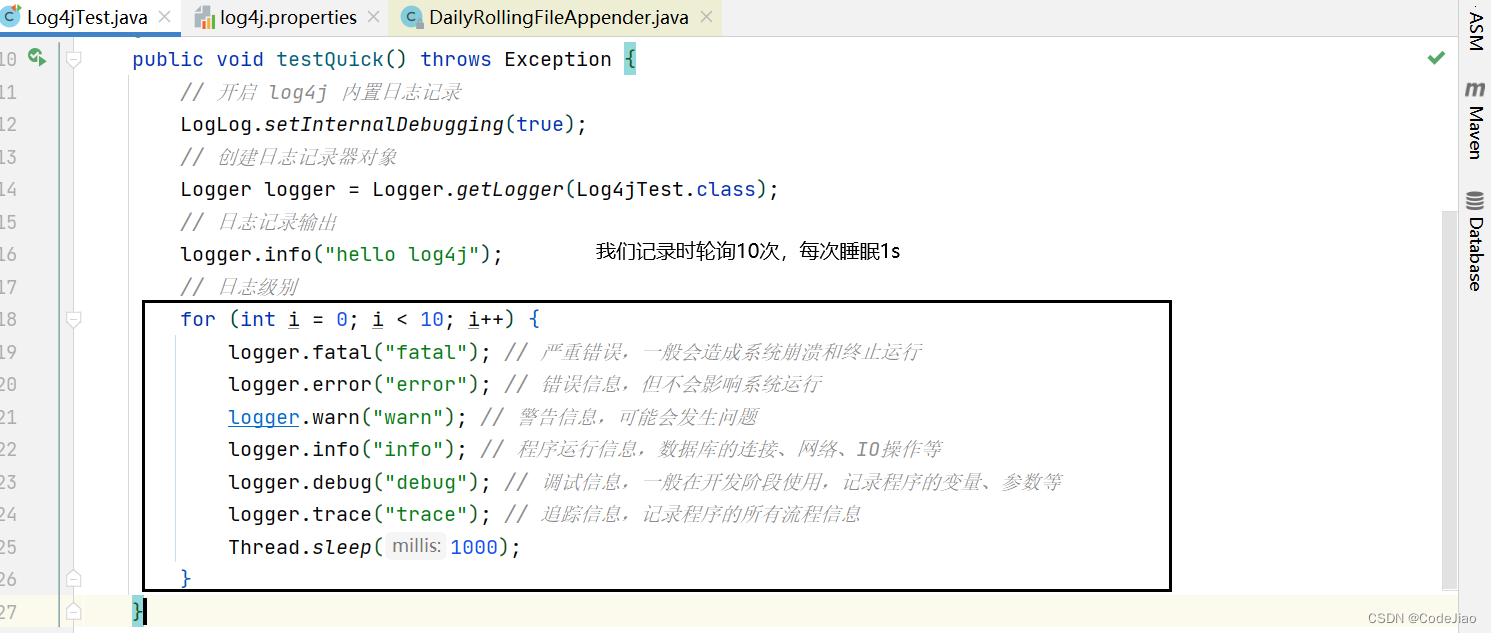Click the Exception type in the method signature
Viewport: 1491px width, 633px height.
[558, 59]
